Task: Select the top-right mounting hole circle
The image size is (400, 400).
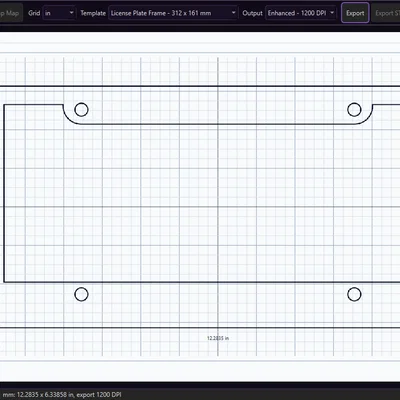Action: tap(354, 110)
